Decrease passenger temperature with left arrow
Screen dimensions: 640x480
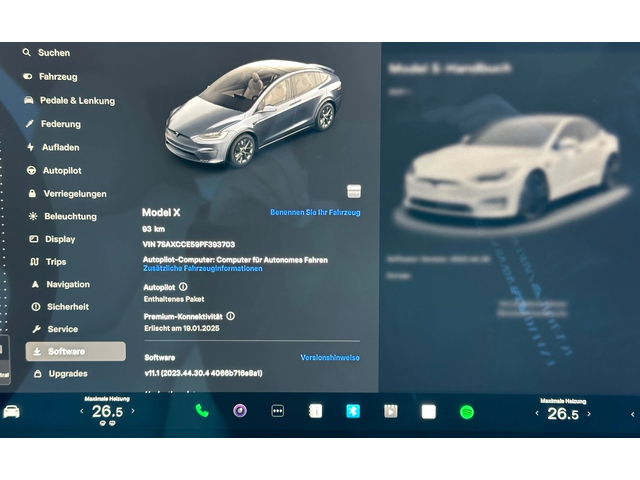coord(537,413)
